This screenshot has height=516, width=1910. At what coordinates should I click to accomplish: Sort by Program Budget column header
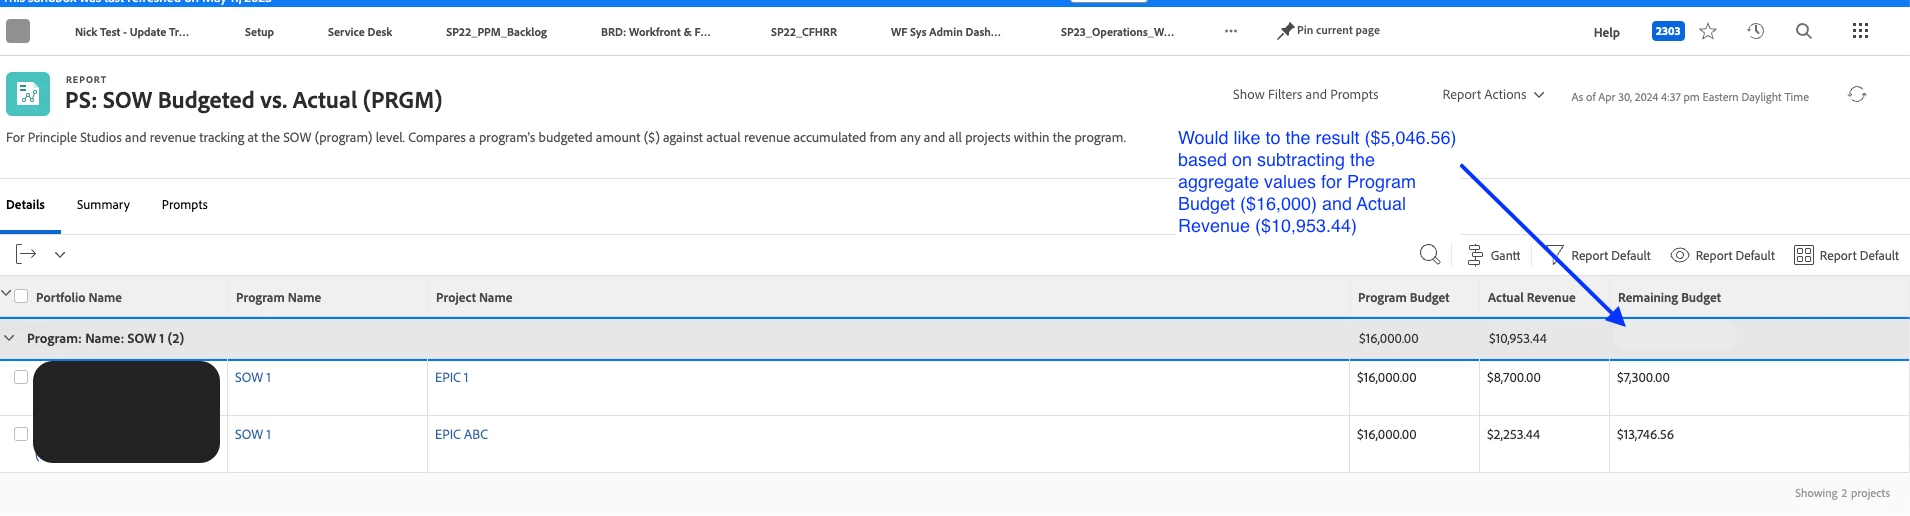(1403, 297)
